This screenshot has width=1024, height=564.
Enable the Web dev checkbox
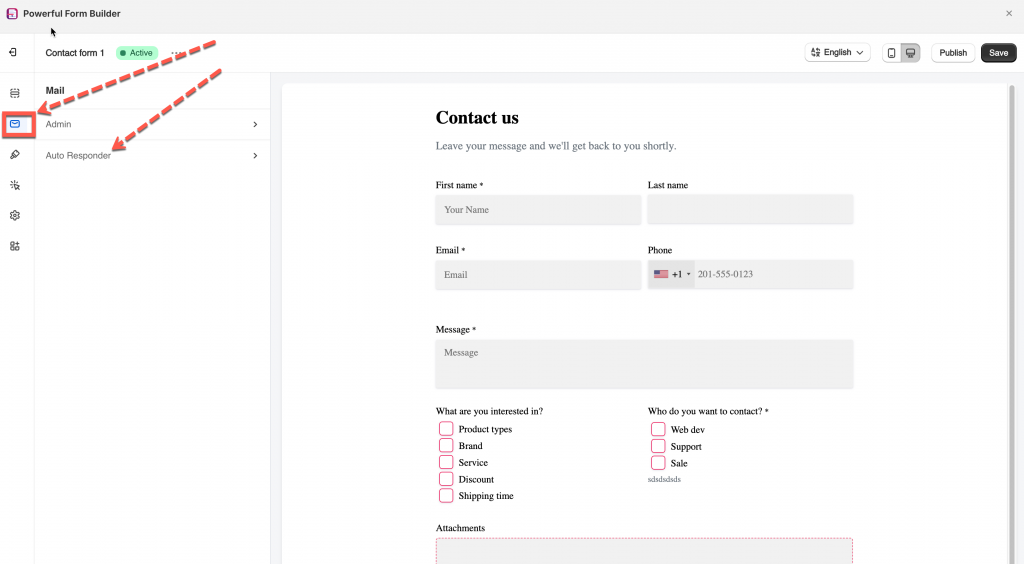(x=658, y=429)
